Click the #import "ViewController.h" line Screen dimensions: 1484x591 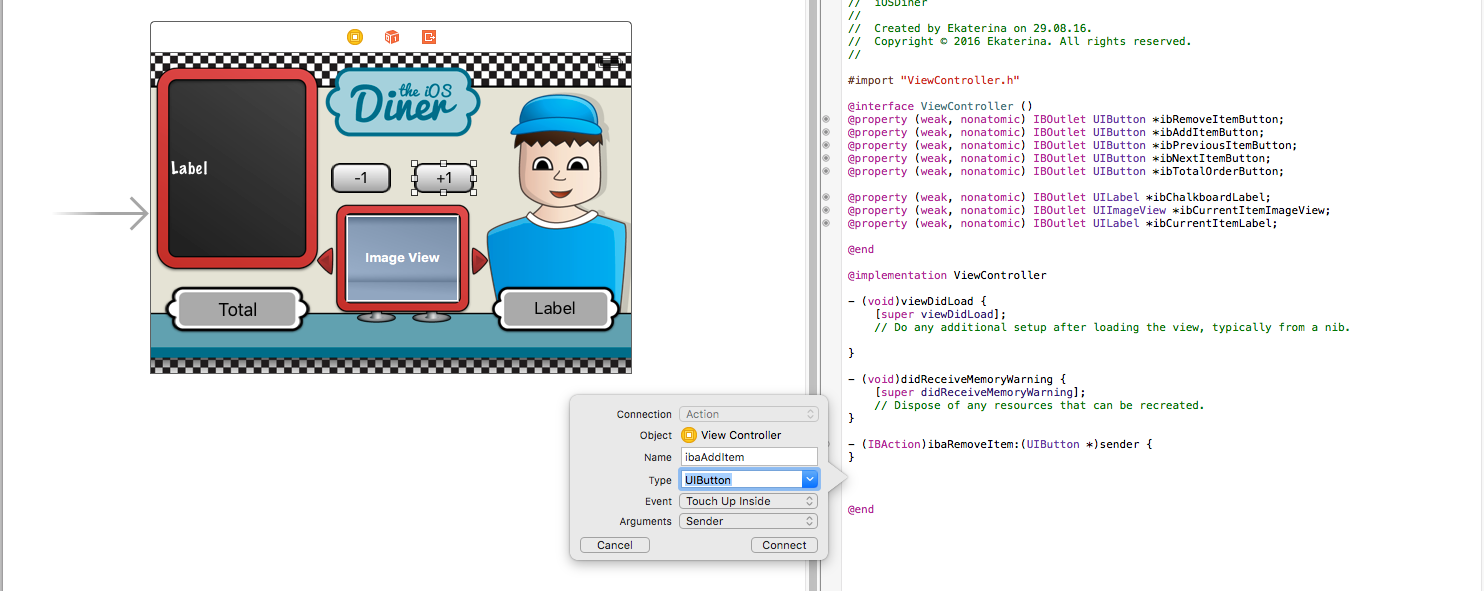[933, 80]
